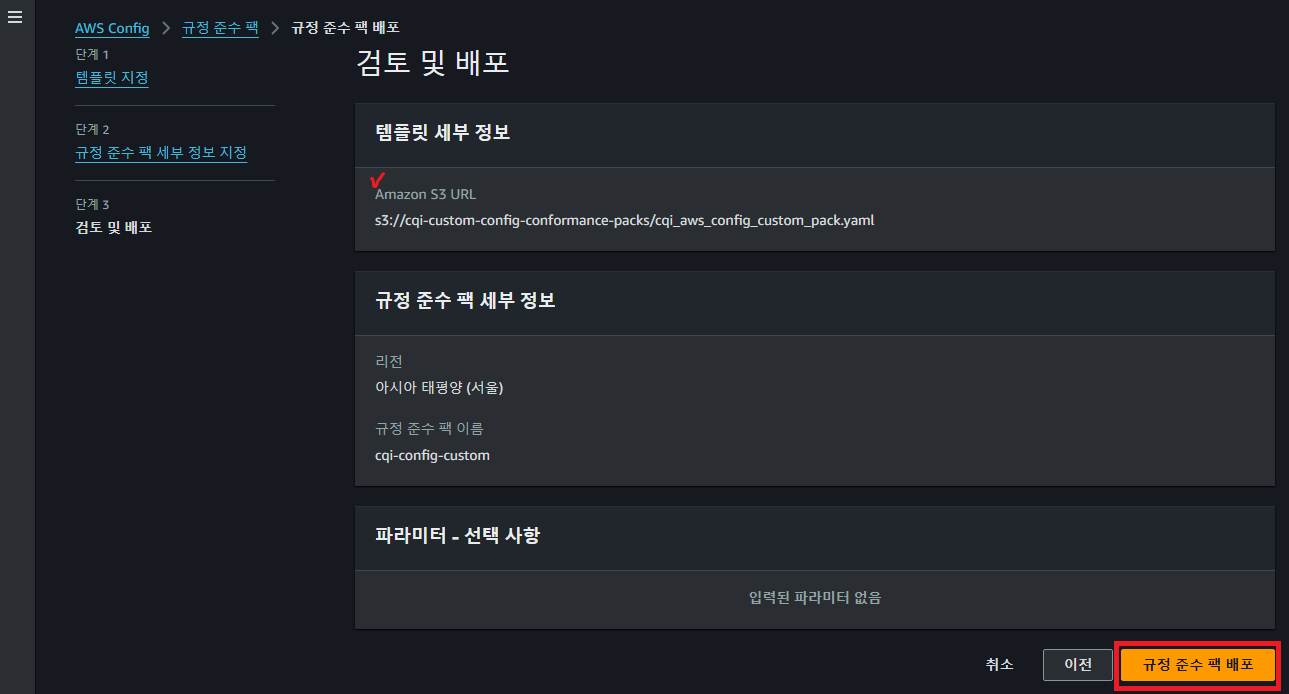Return to step 1 템플릿 지정
This screenshot has width=1289, height=694.
tap(112, 77)
